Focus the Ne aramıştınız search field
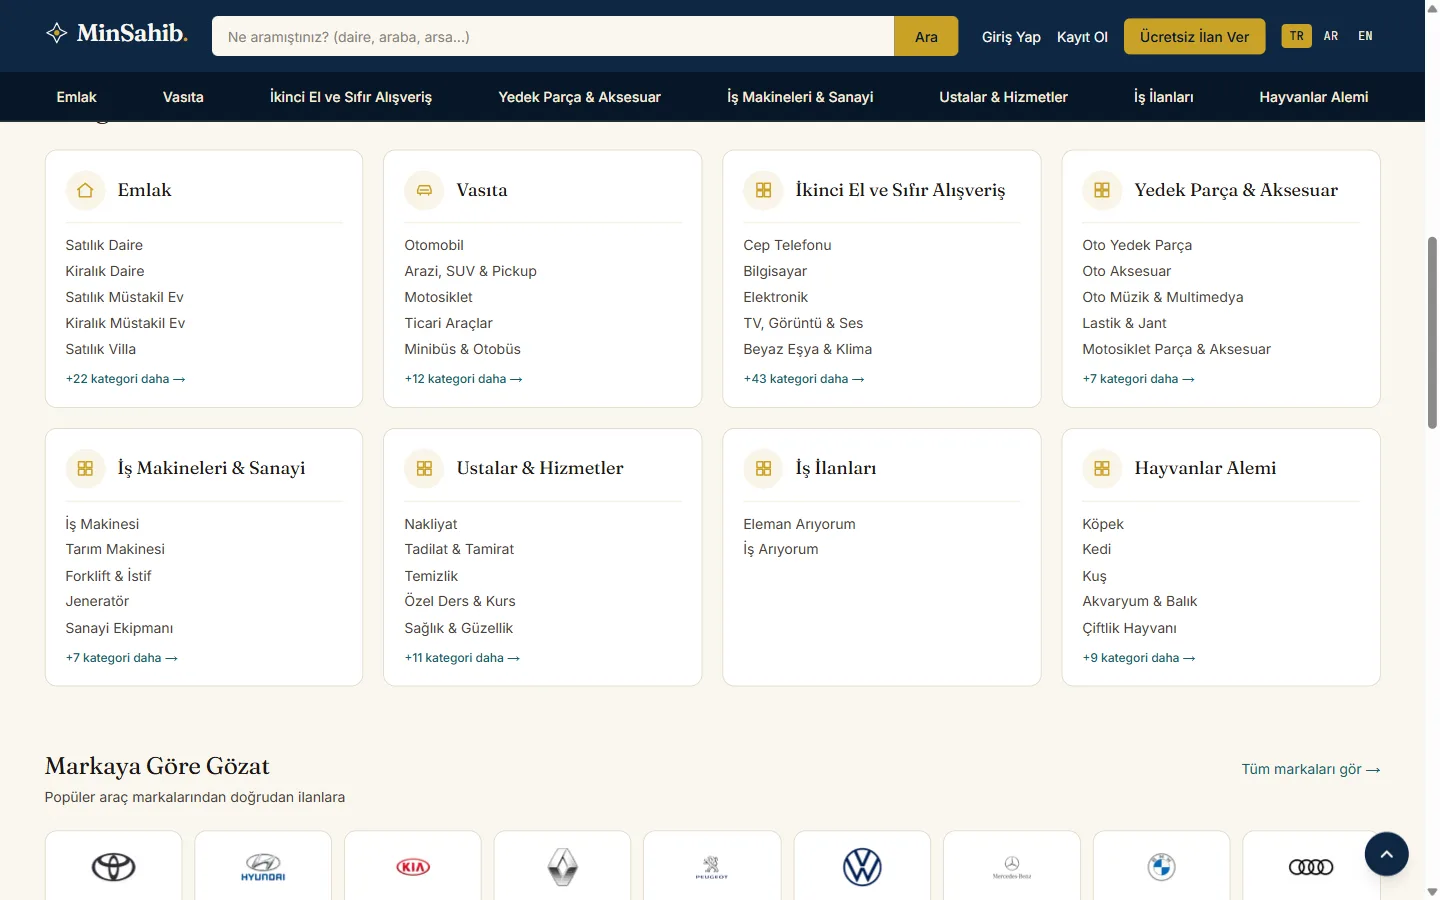 coord(553,36)
